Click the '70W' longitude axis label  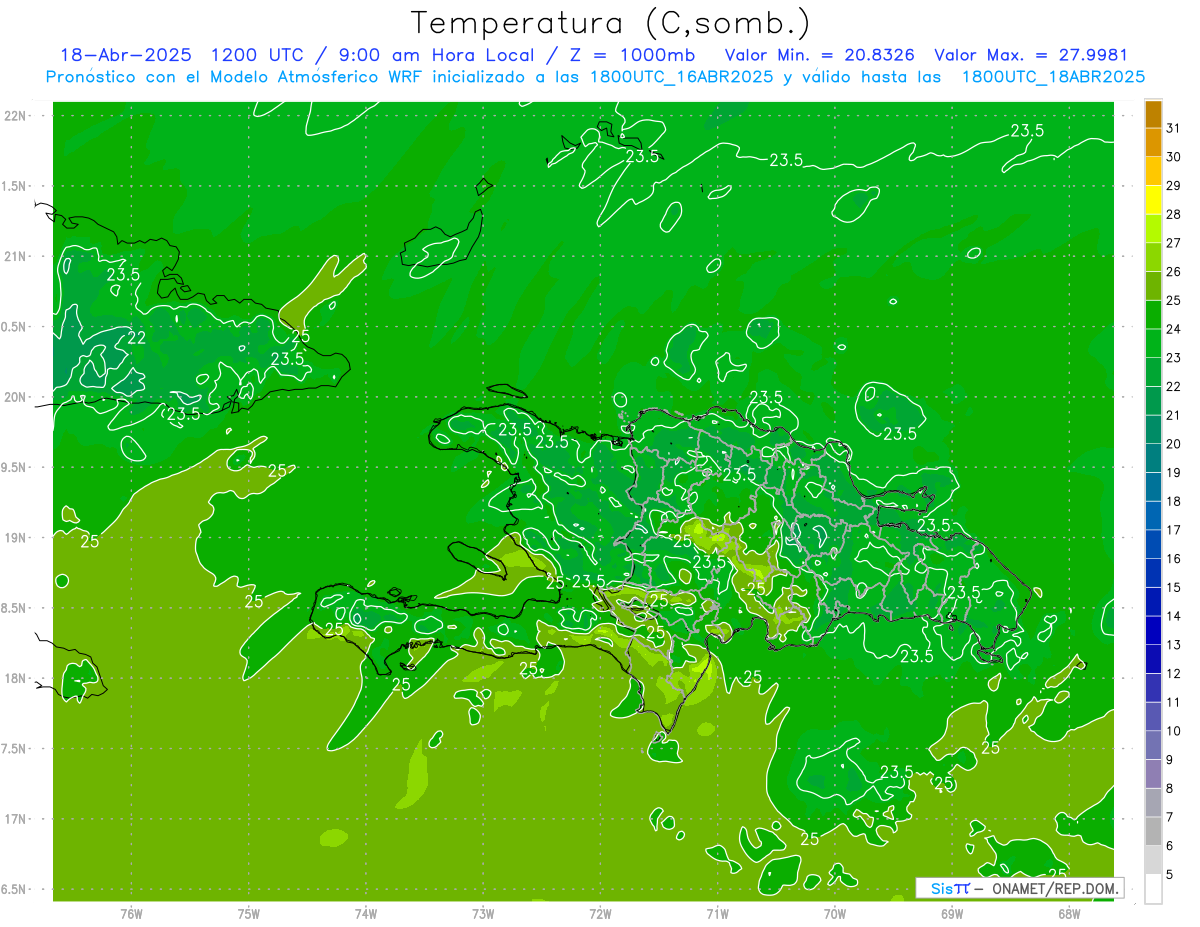pos(835,913)
